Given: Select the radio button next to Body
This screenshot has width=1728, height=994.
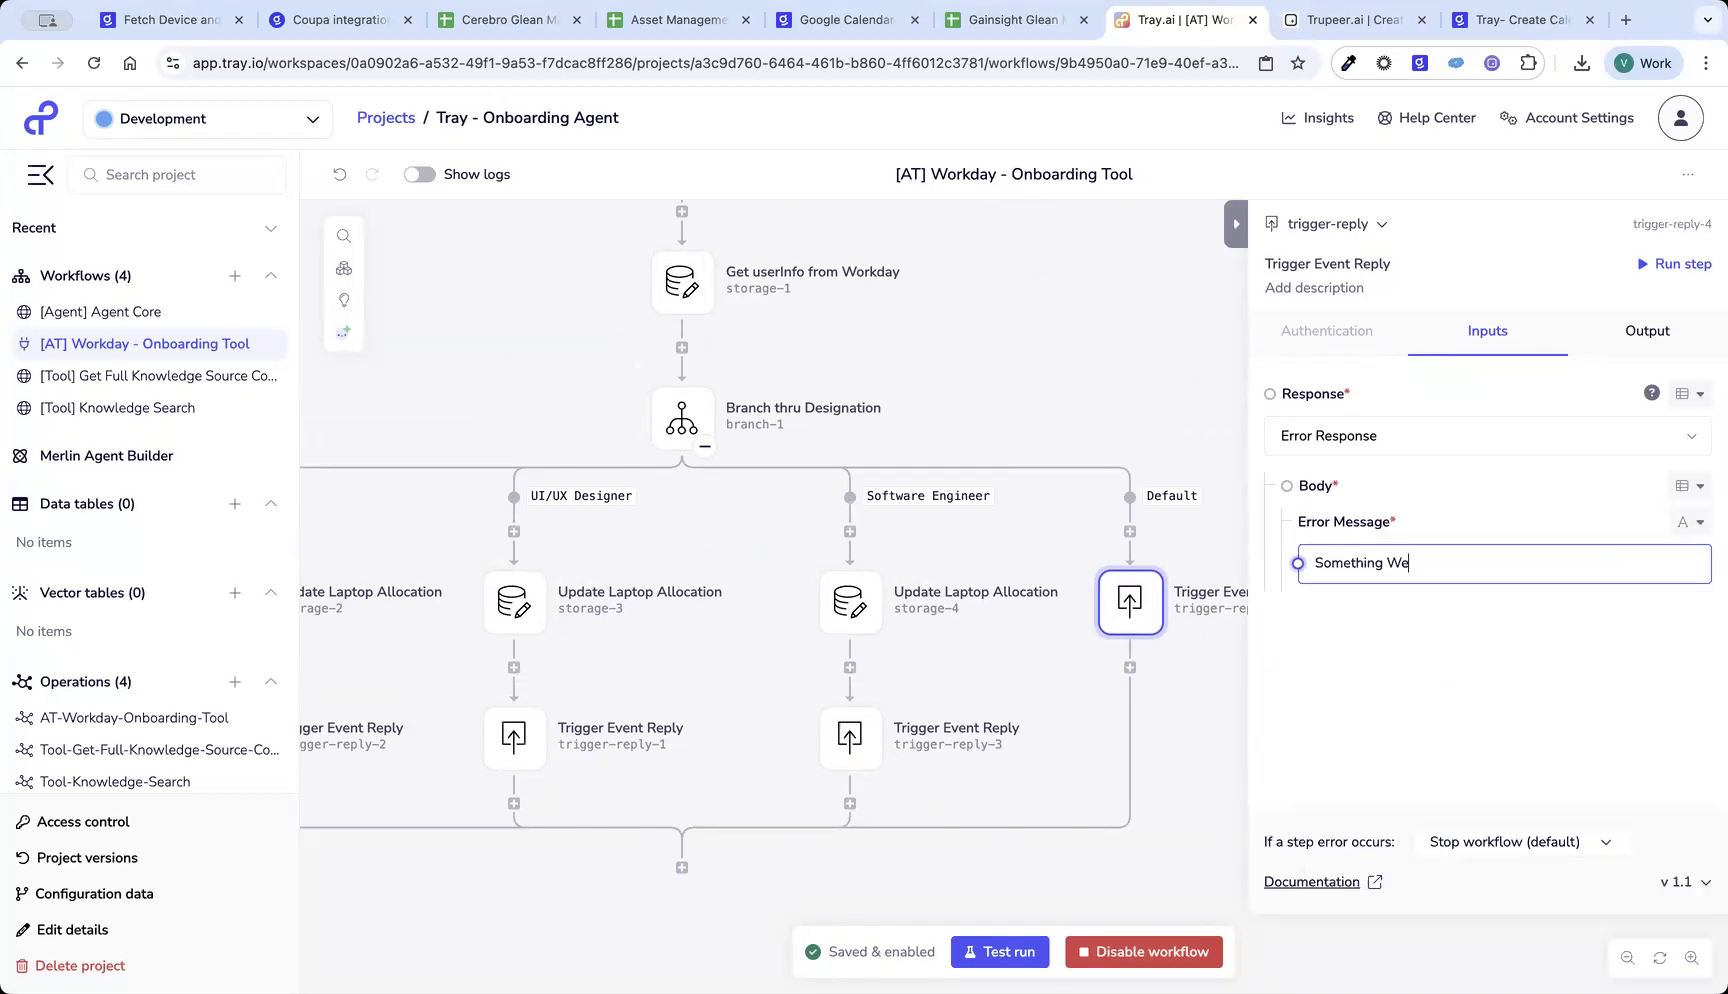Looking at the screenshot, I should pos(1287,485).
